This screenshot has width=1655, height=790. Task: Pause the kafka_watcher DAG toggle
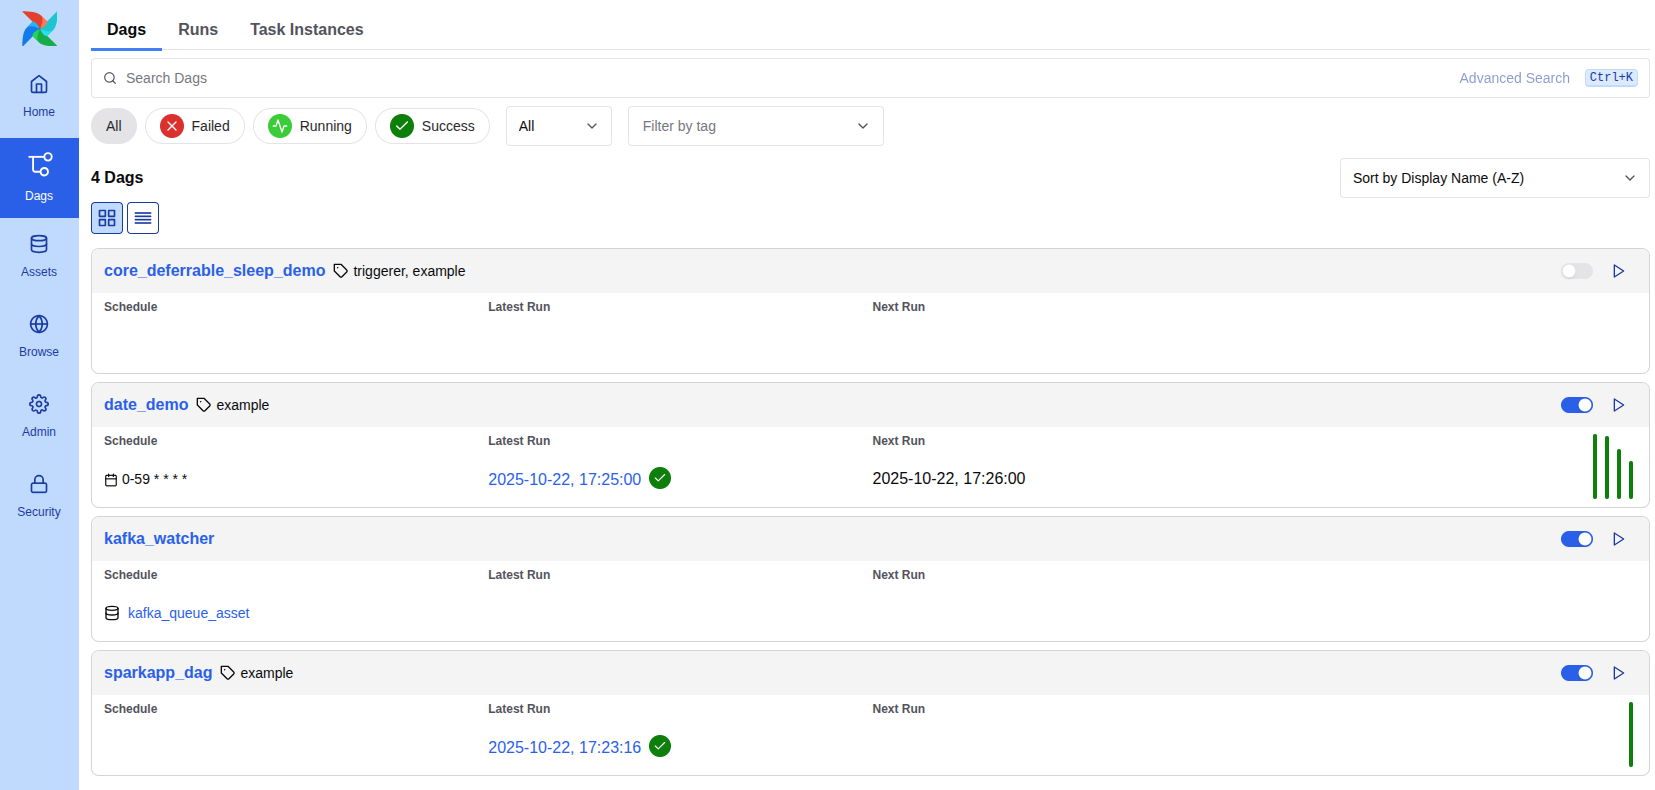[1576, 539]
